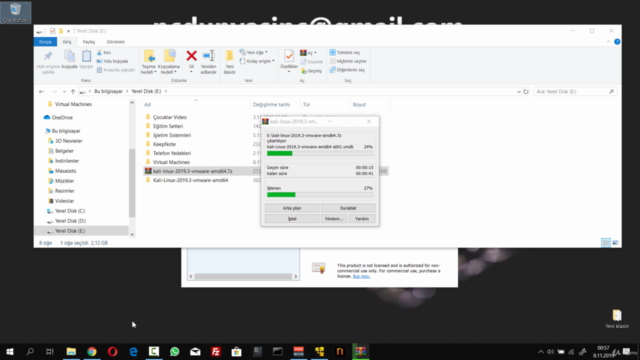Select the Çocuklar Video folder
This screenshot has width=640, height=360.
[x=169, y=117]
